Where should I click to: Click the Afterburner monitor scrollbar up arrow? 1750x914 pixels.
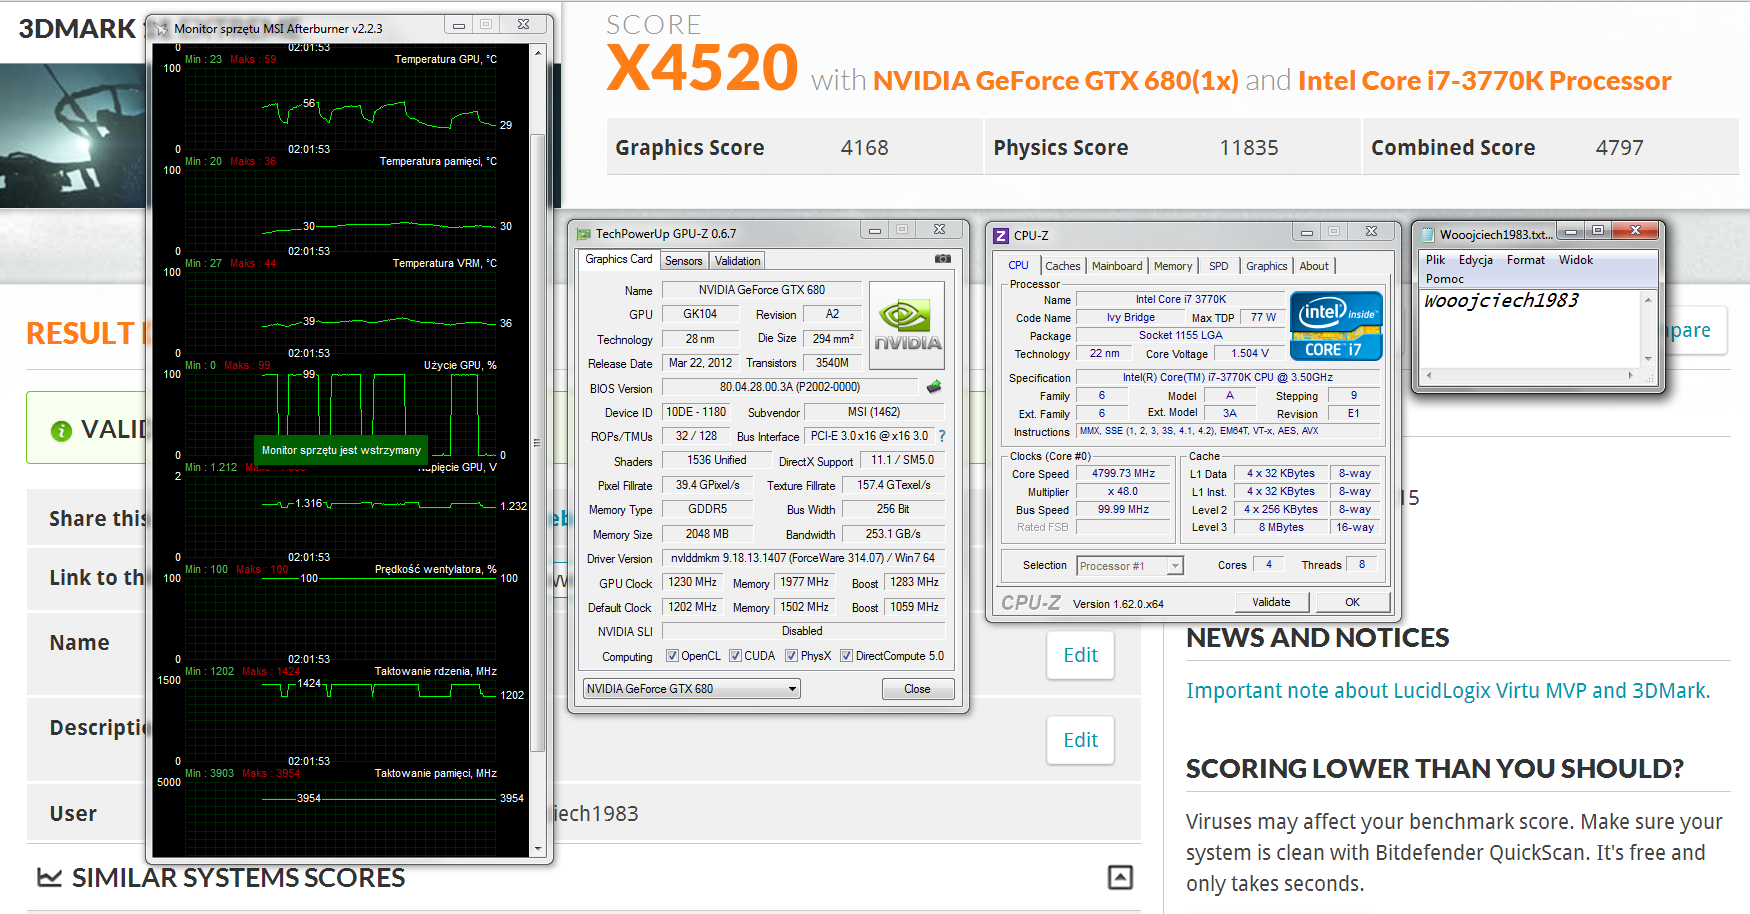tap(538, 53)
